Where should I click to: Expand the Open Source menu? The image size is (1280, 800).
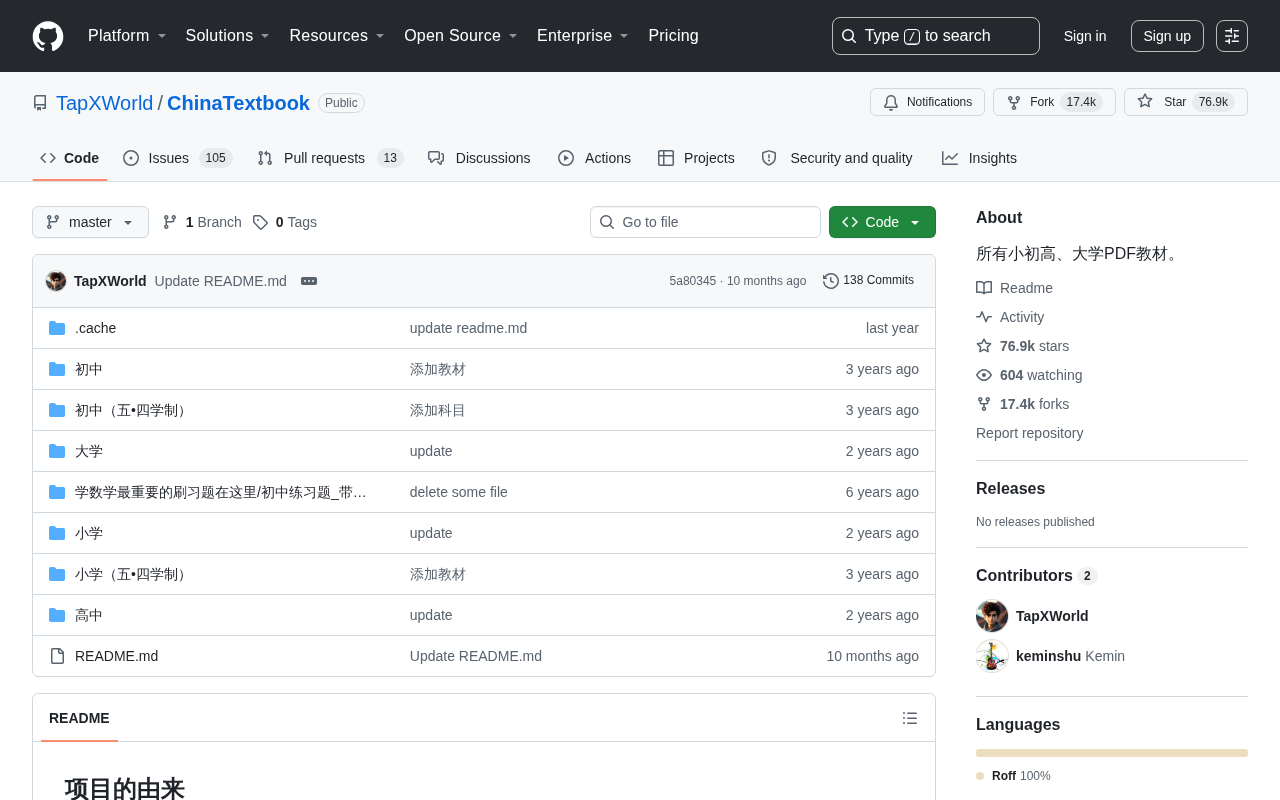(461, 36)
